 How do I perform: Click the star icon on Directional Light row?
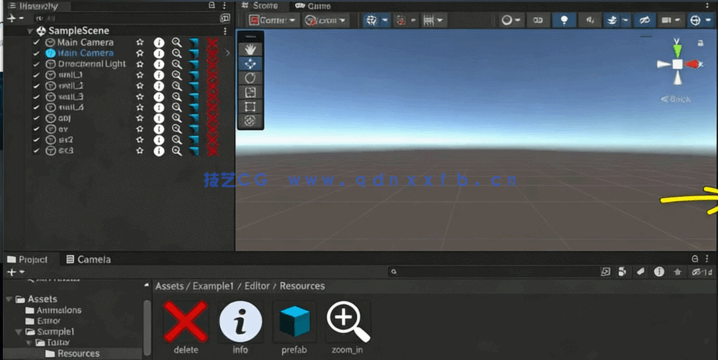tap(140, 64)
